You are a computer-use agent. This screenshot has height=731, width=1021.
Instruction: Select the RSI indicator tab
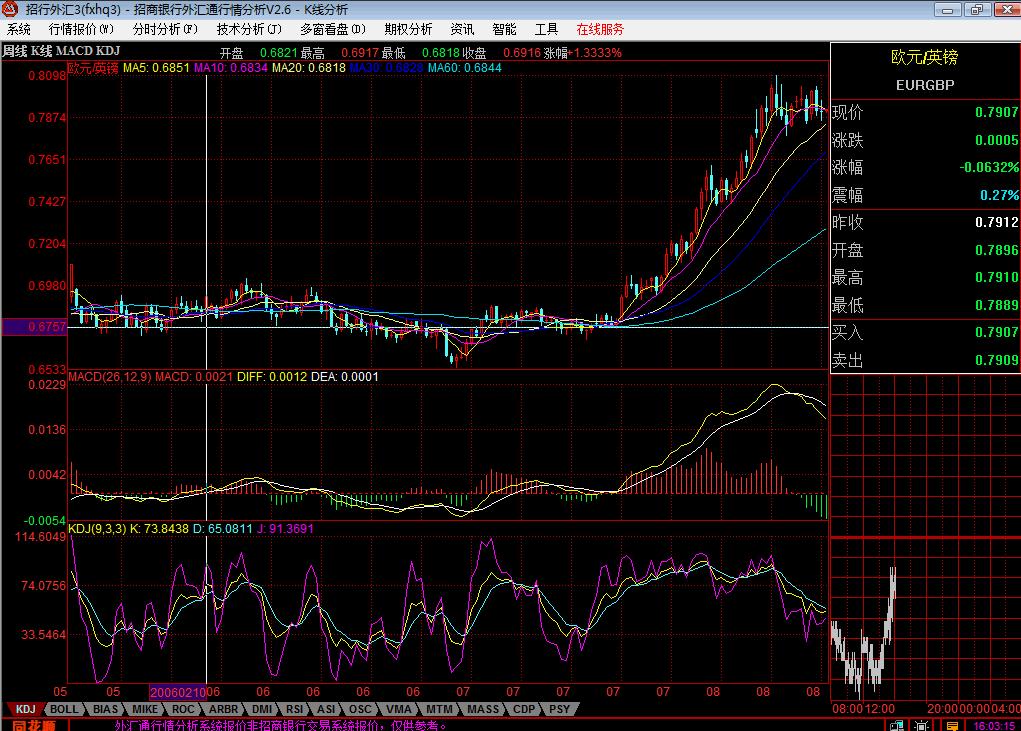coord(294,709)
